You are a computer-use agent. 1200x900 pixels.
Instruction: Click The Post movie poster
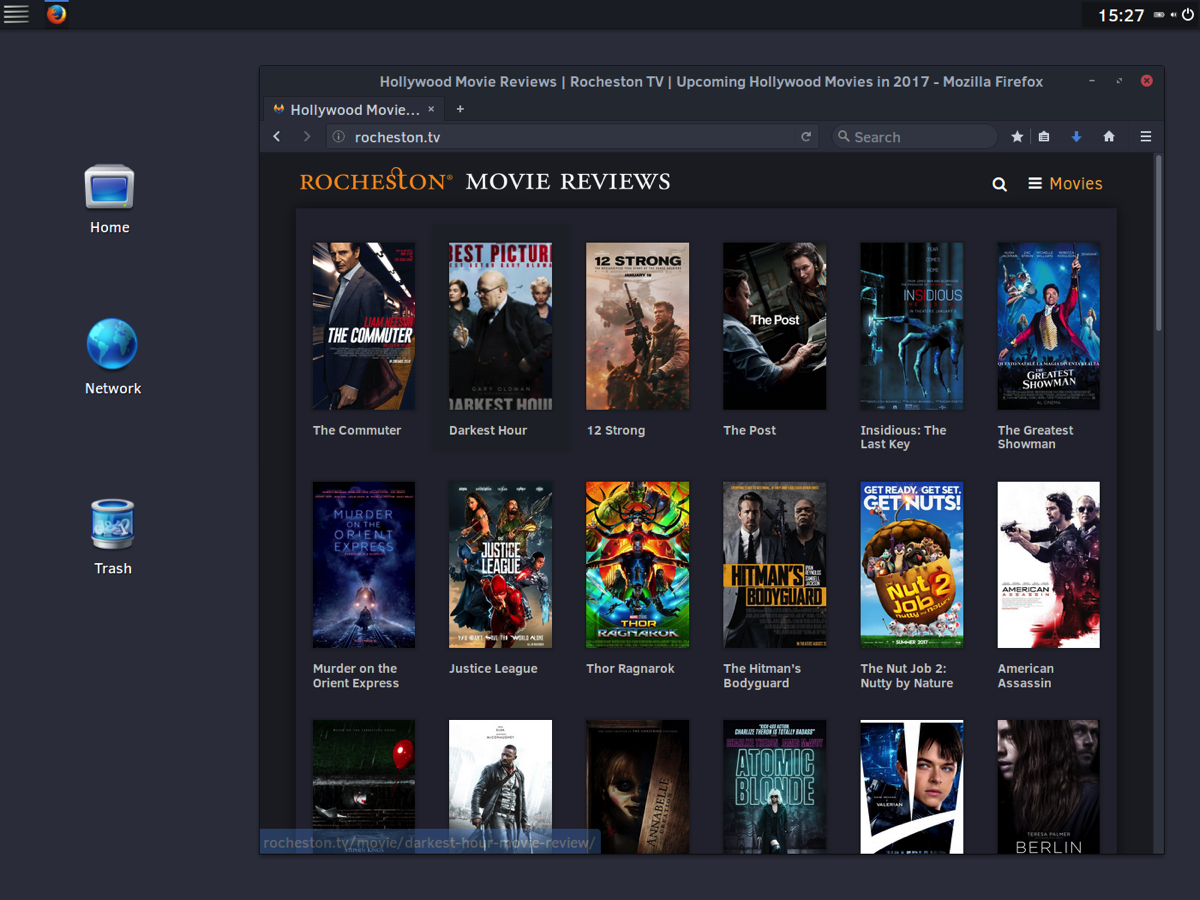tap(775, 326)
